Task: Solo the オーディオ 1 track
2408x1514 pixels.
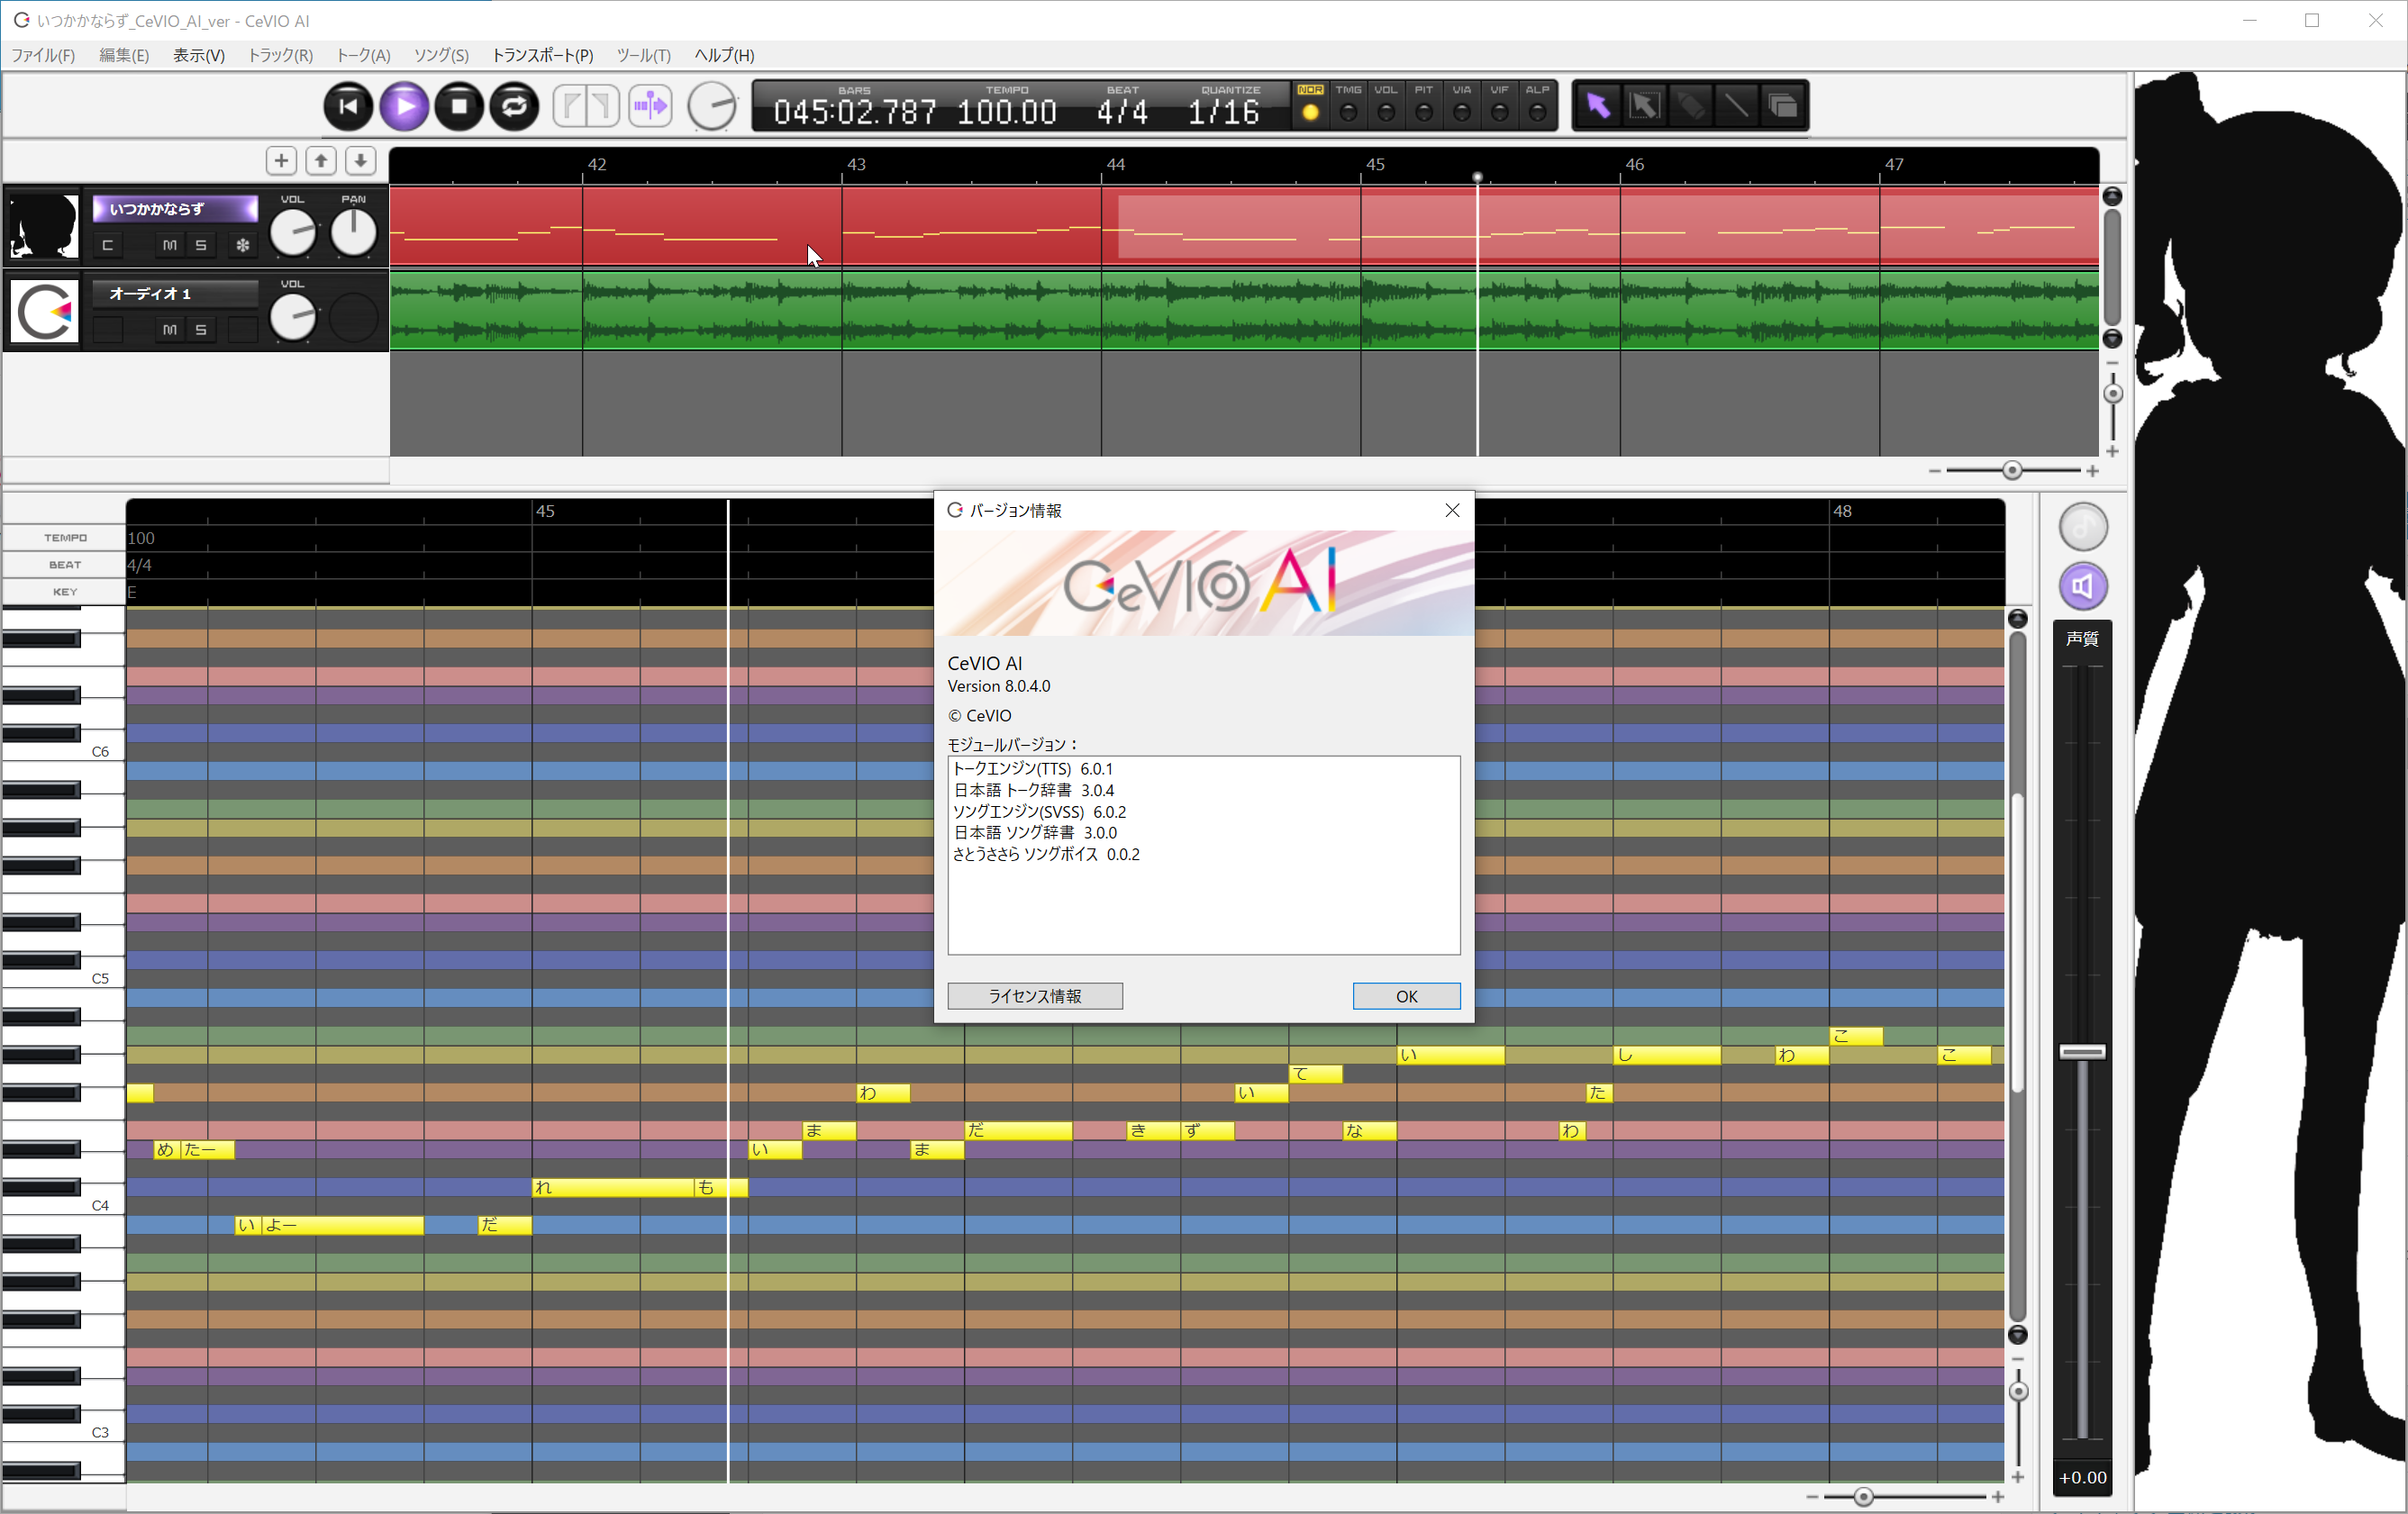Action: click(201, 329)
